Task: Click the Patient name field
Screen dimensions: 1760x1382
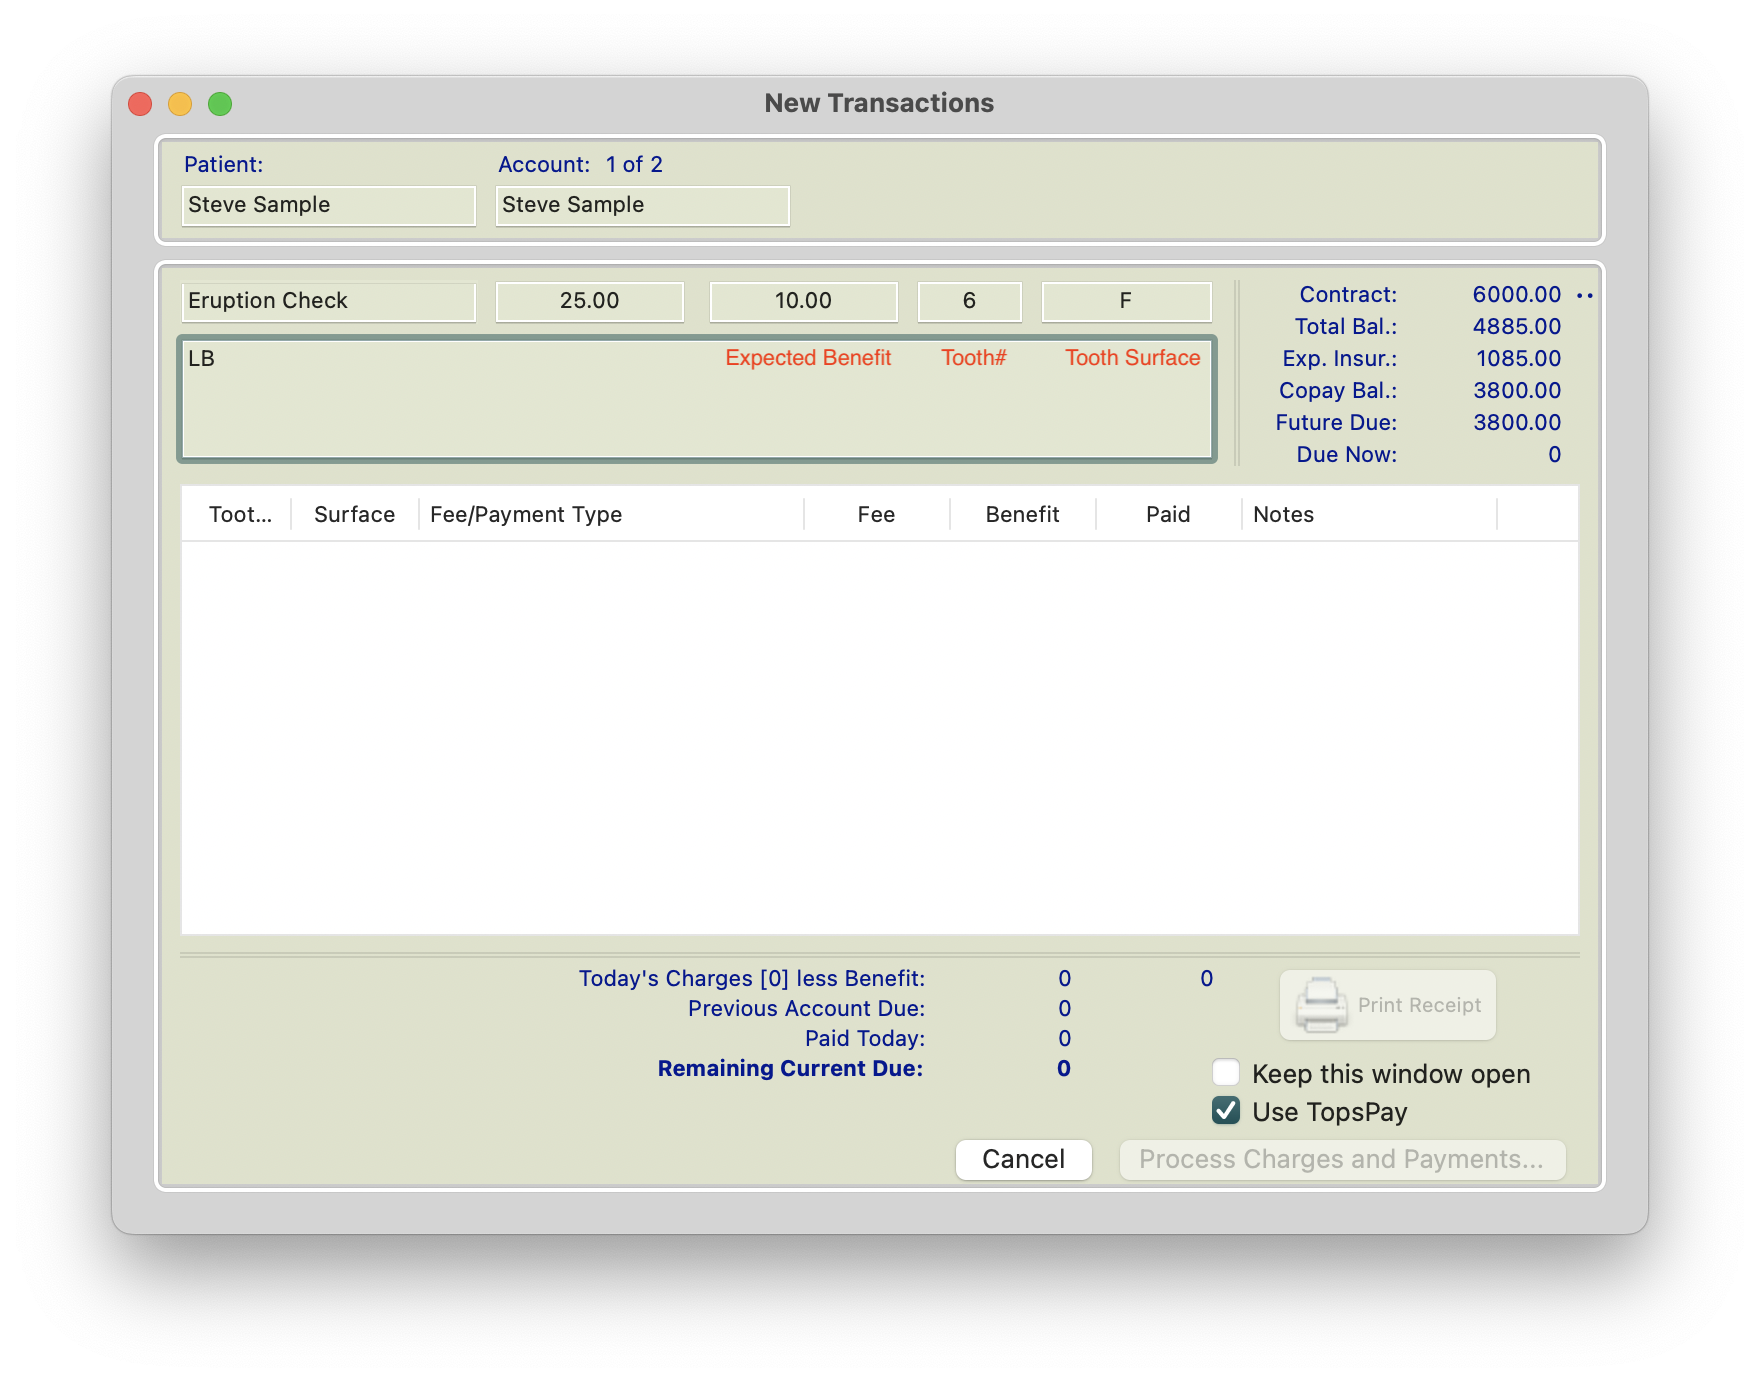Action: [x=328, y=205]
